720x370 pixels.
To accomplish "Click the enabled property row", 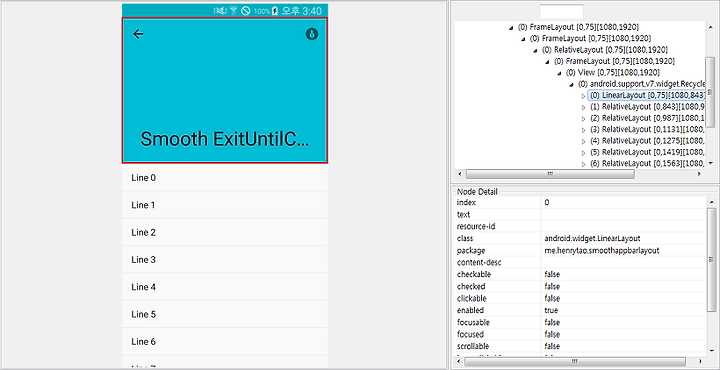I will [x=580, y=310].
